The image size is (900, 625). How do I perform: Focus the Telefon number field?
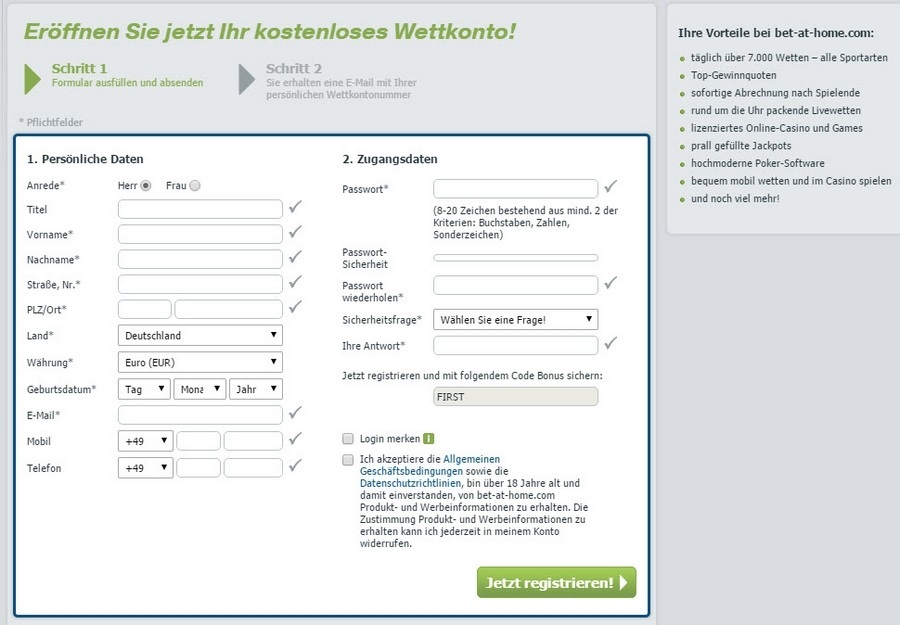tap(253, 468)
